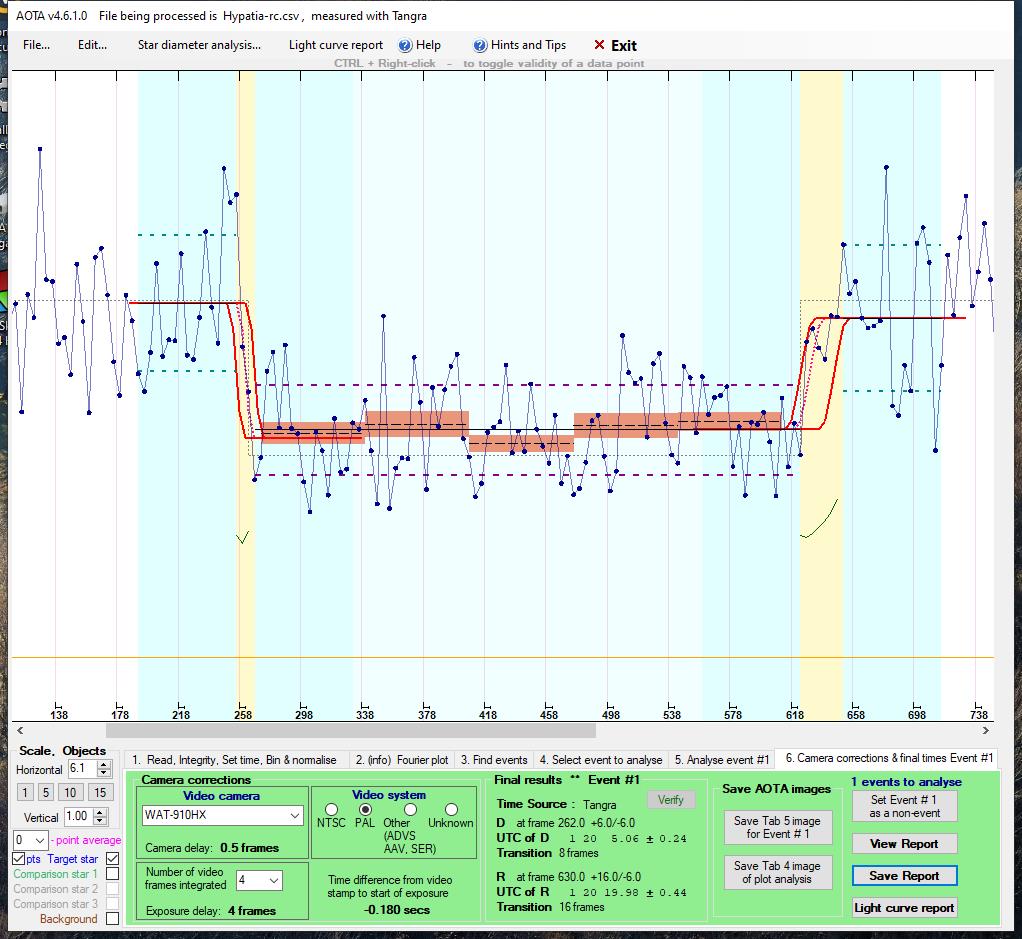This screenshot has width=1022, height=939.
Task: Open Light curve report in menu bar
Action: (336, 45)
